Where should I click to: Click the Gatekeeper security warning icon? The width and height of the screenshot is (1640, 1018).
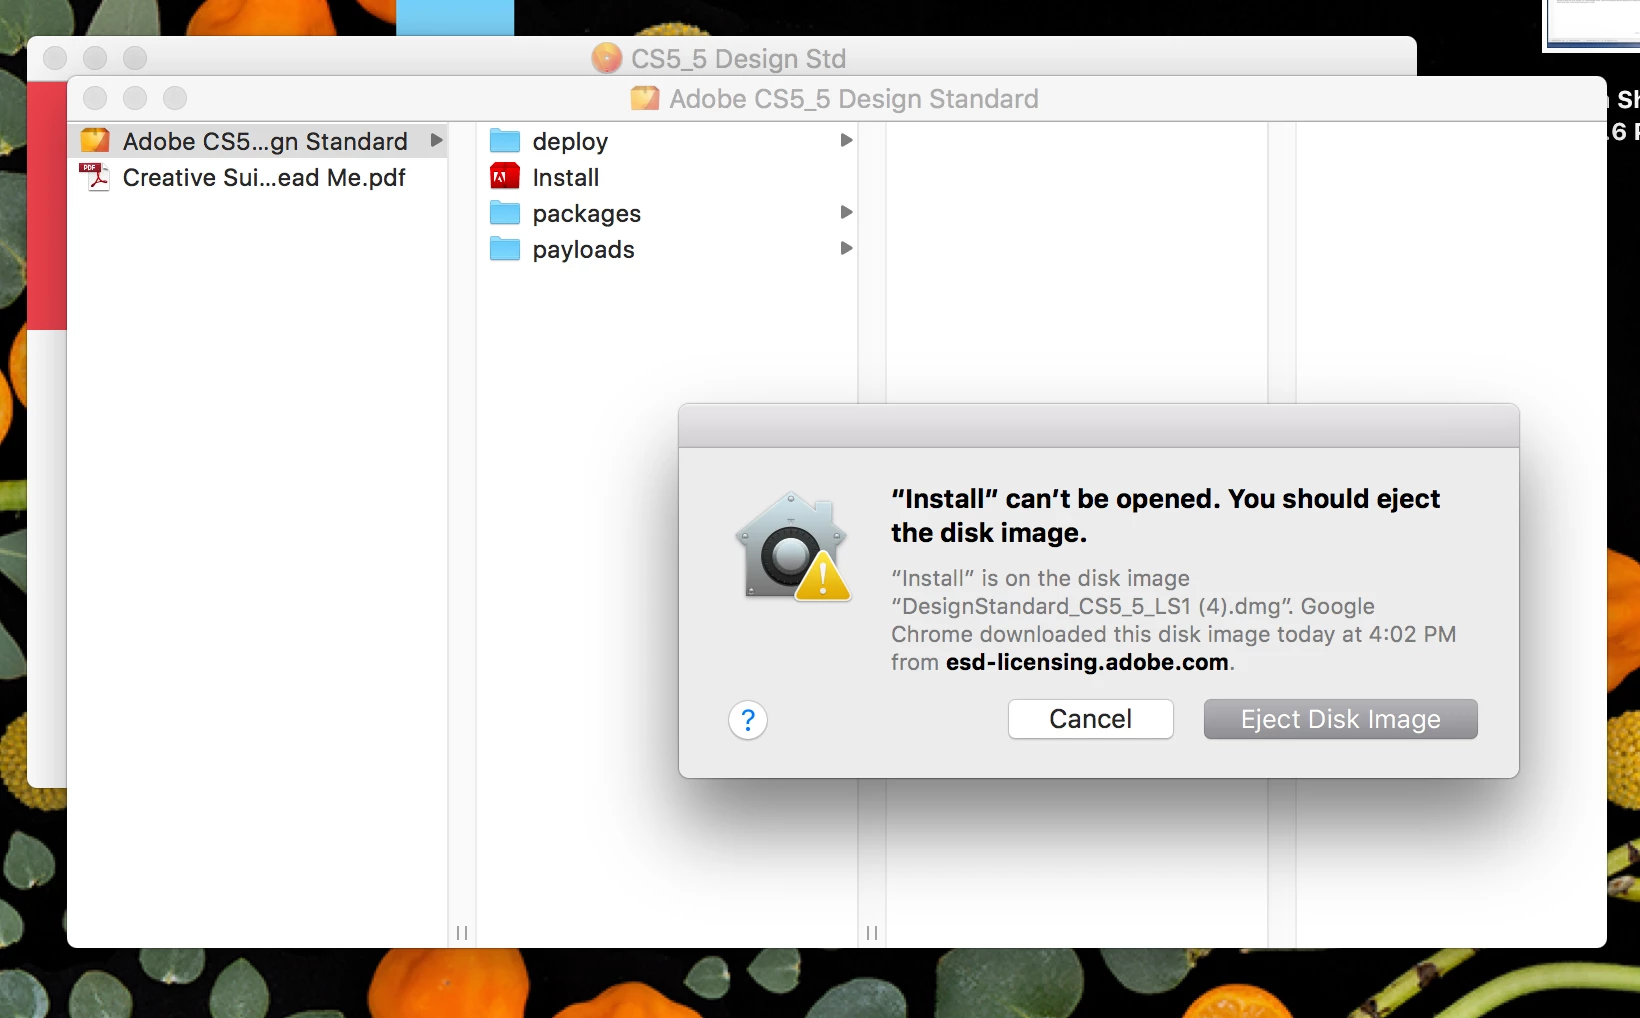coord(793,547)
